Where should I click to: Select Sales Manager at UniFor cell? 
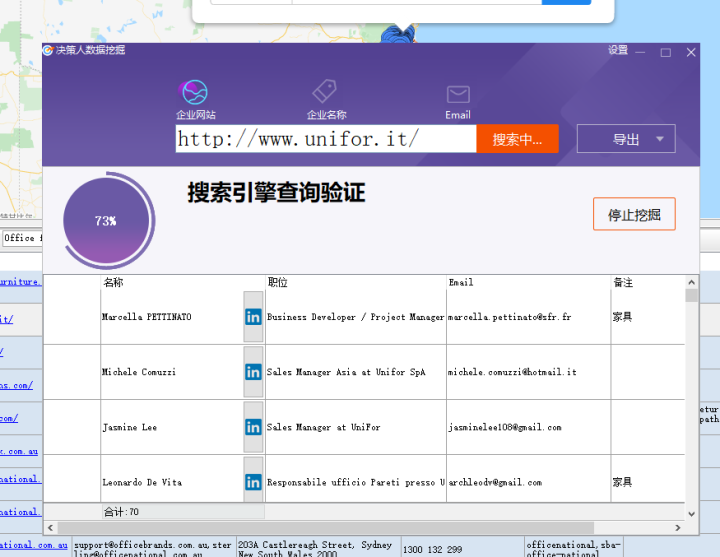pyautogui.click(x=355, y=427)
